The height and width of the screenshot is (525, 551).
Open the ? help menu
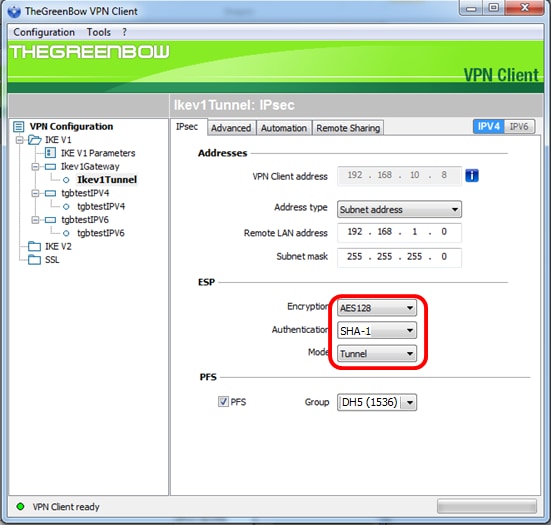[x=124, y=32]
